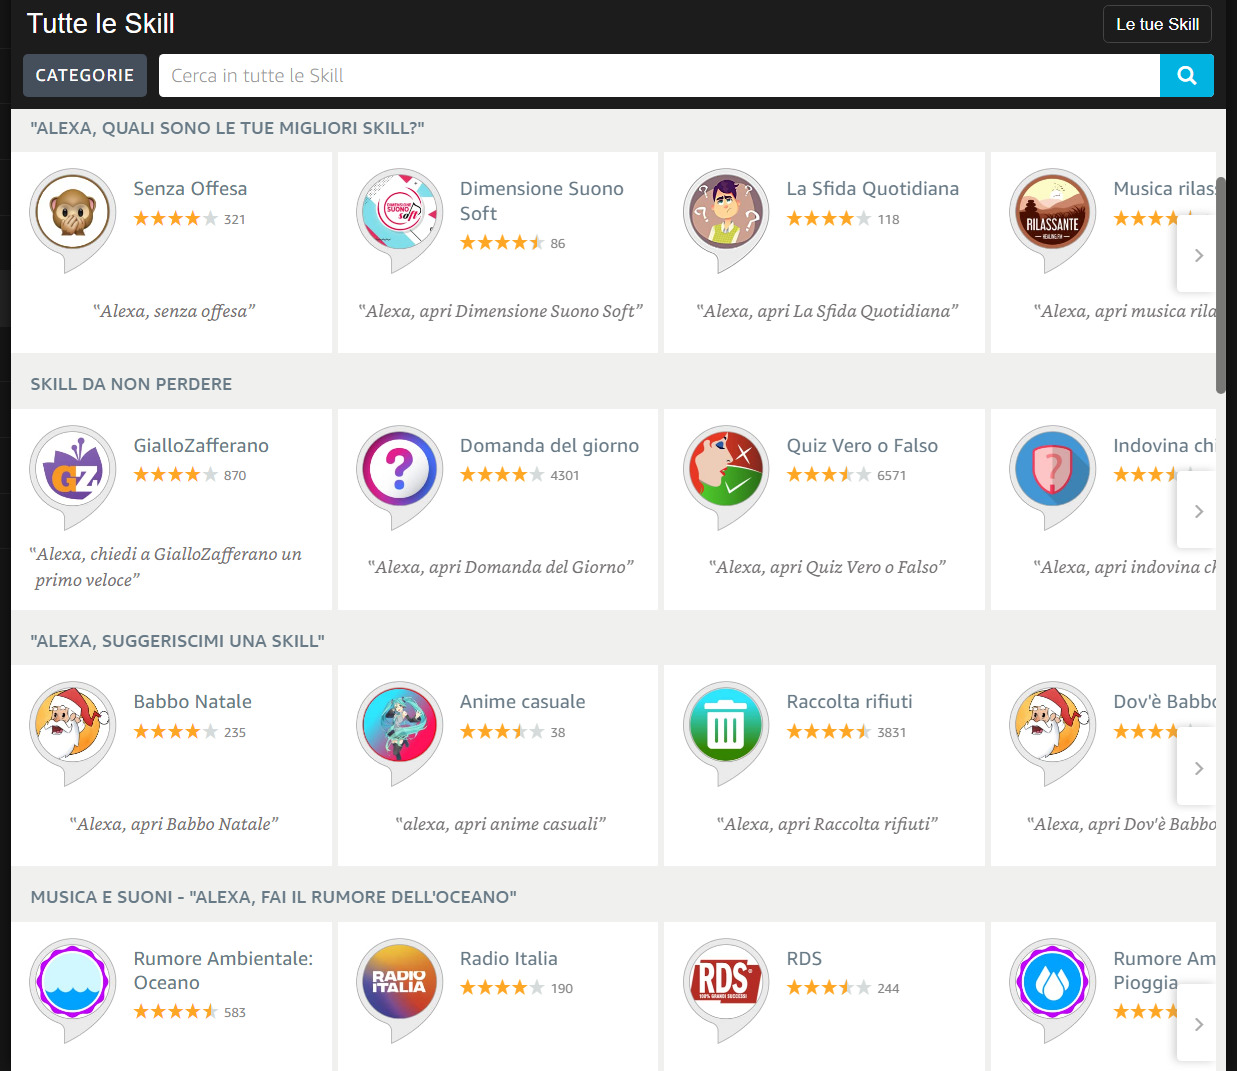Open Rumore Ambientale: Oceano title link
1237x1071 pixels.
point(223,970)
